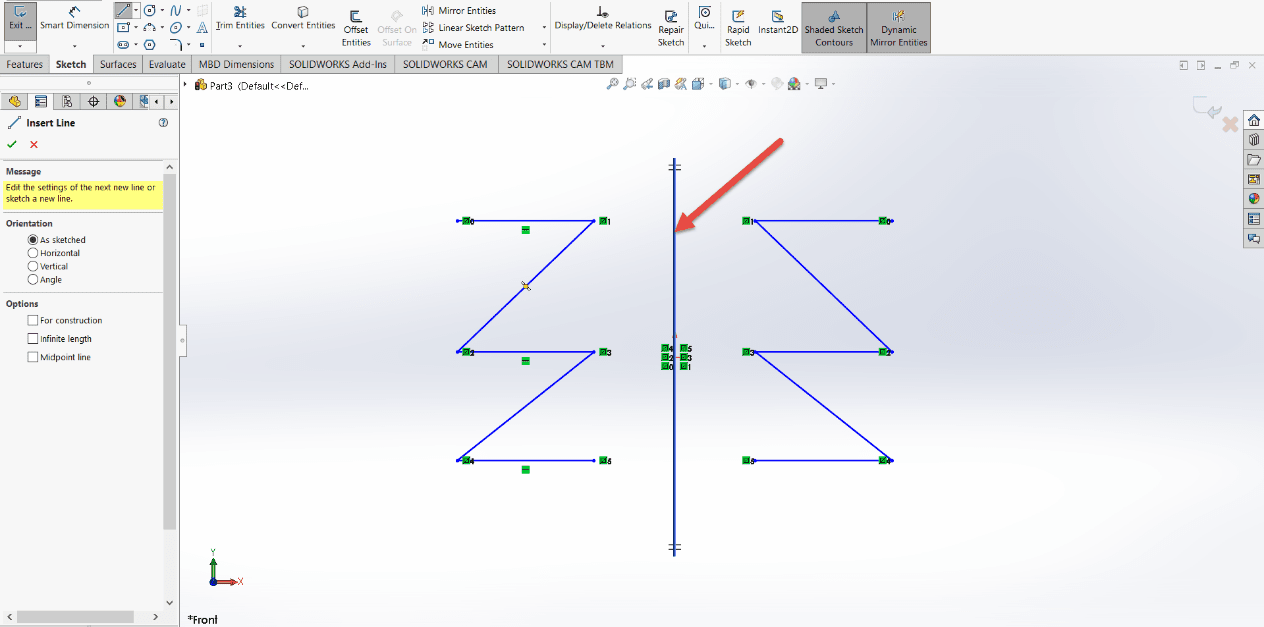
Task: Select the Trim Entities tool
Action: click(240, 18)
